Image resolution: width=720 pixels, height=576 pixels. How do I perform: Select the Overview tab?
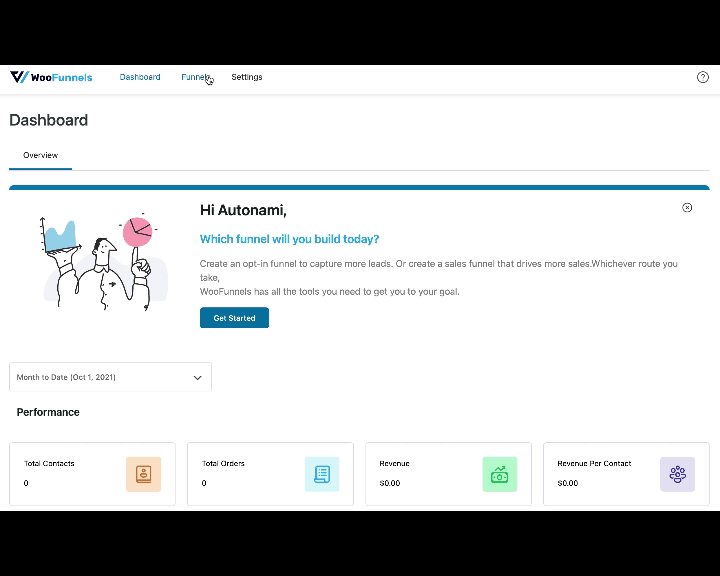[x=40, y=155]
